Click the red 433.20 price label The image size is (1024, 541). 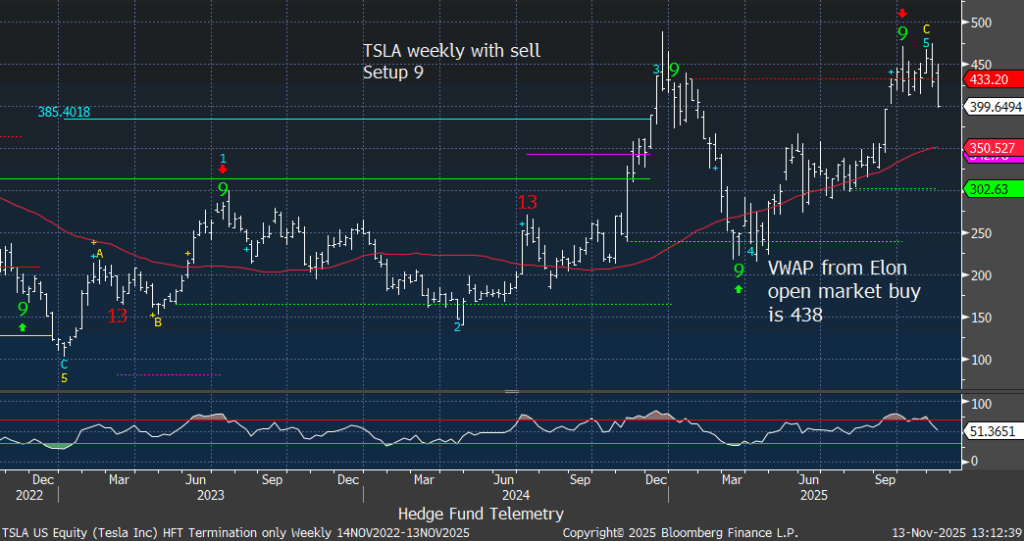985,78
